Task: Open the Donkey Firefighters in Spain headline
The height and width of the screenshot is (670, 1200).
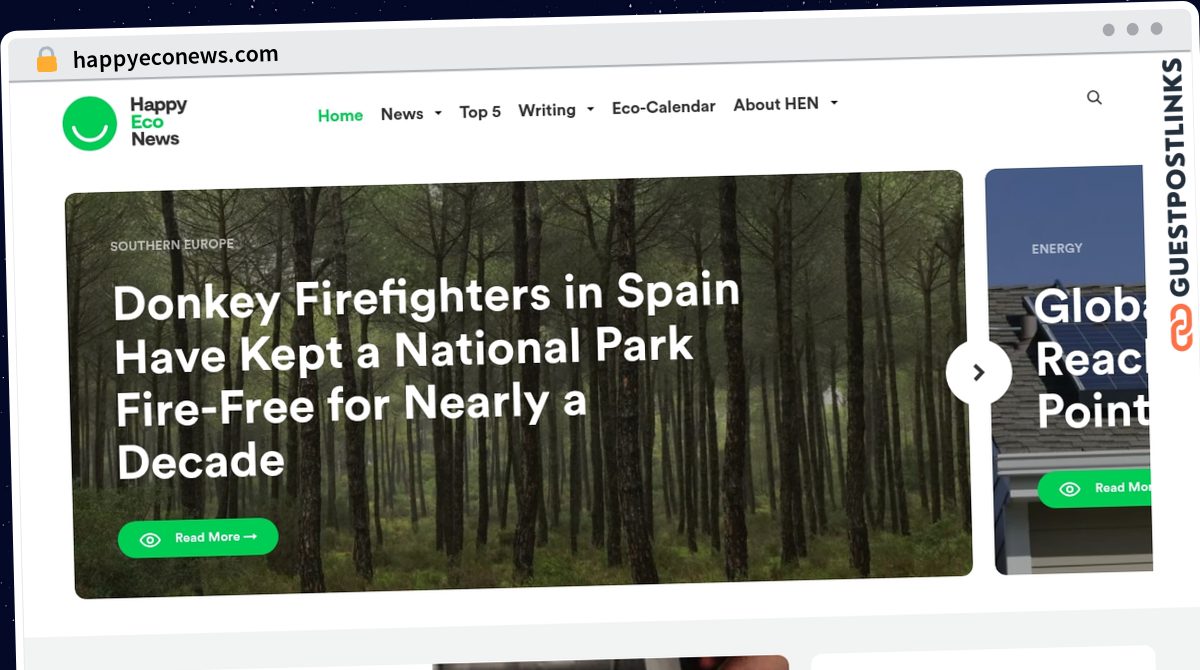Action: point(426,376)
